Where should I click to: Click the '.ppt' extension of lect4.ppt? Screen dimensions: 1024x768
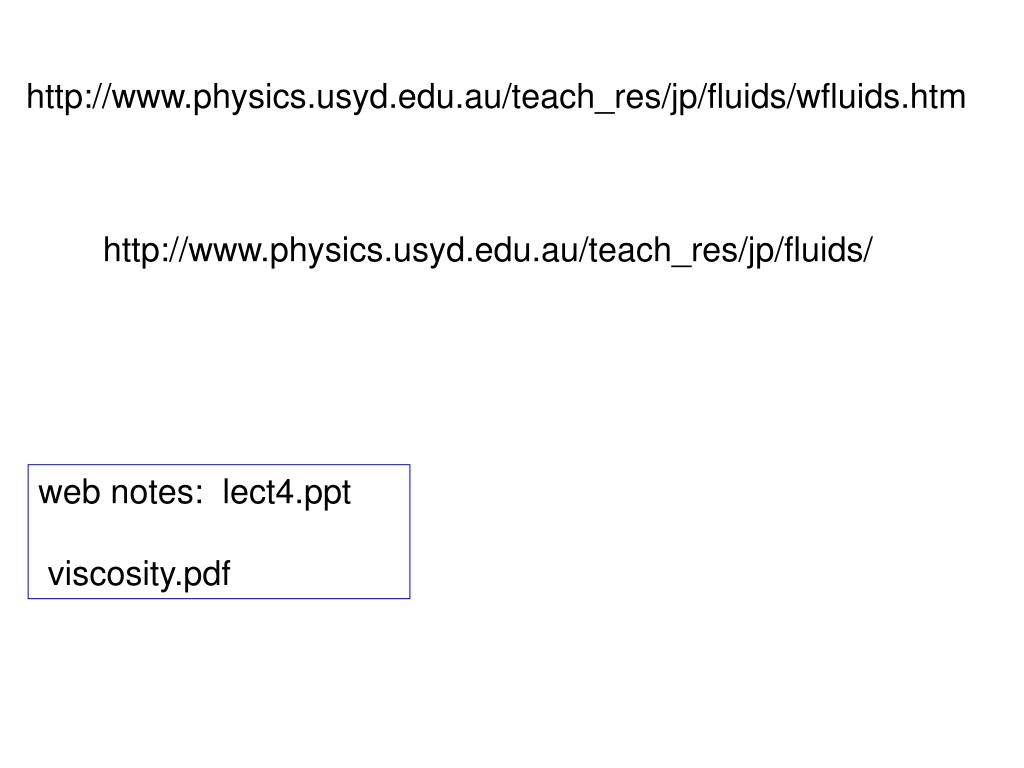(x=323, y=494)
